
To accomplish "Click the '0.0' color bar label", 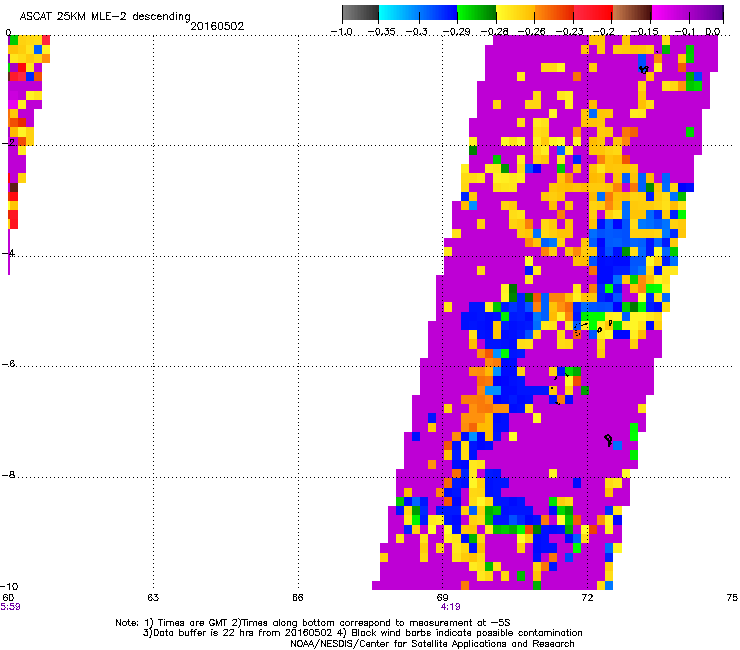I will [x=713, y=32].
